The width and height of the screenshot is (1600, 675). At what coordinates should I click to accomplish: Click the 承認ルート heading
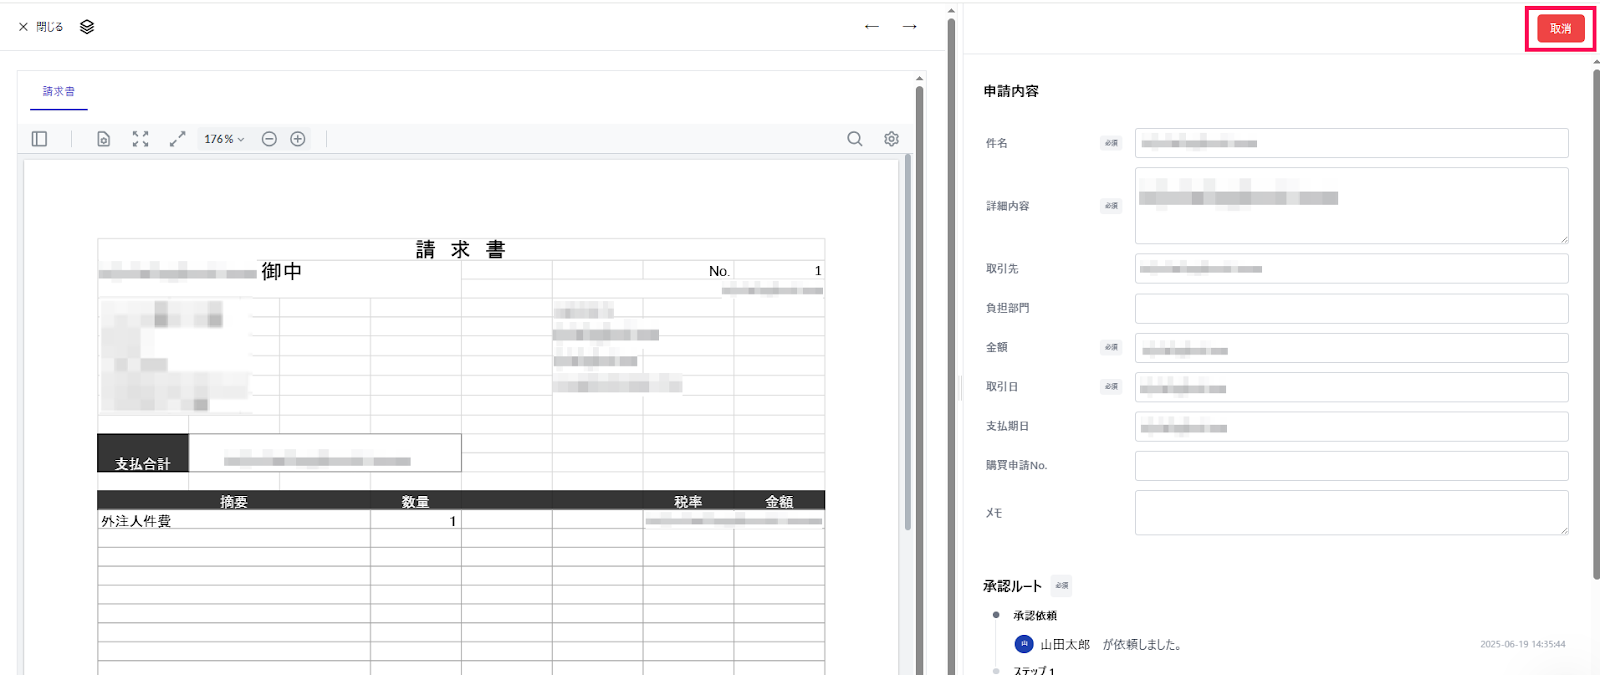[x=1012, y=586]
